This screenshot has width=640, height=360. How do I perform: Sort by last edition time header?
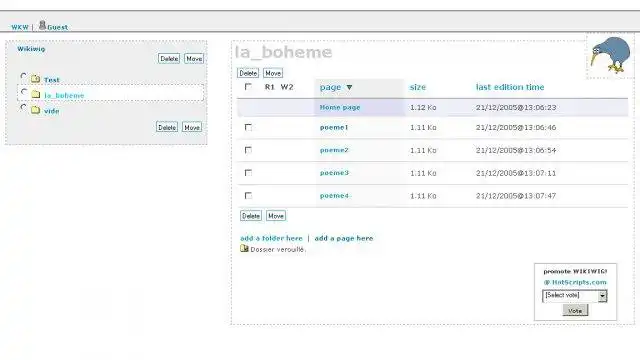click(x=510, y=87)
